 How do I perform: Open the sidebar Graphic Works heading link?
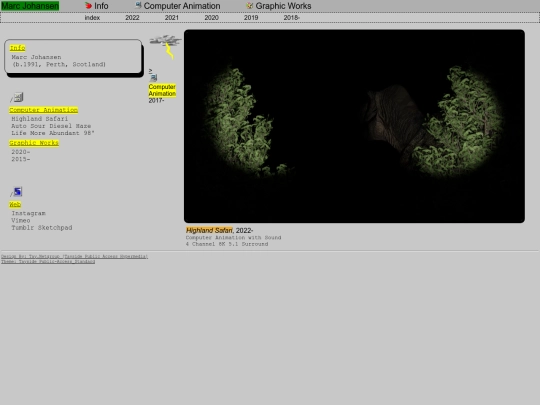click(x=34, y=143)
